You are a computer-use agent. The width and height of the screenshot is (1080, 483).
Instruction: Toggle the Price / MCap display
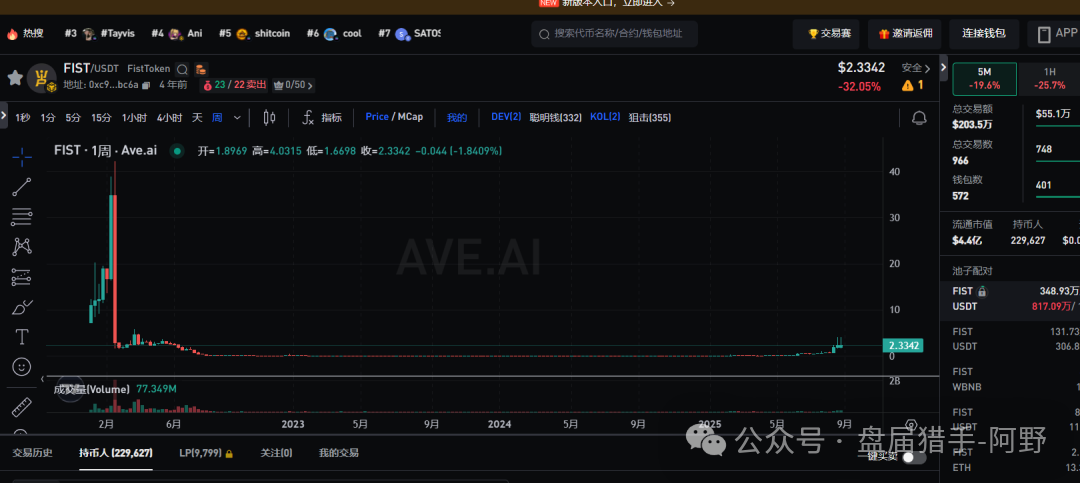pyautogui.click(x=394, y=117)
